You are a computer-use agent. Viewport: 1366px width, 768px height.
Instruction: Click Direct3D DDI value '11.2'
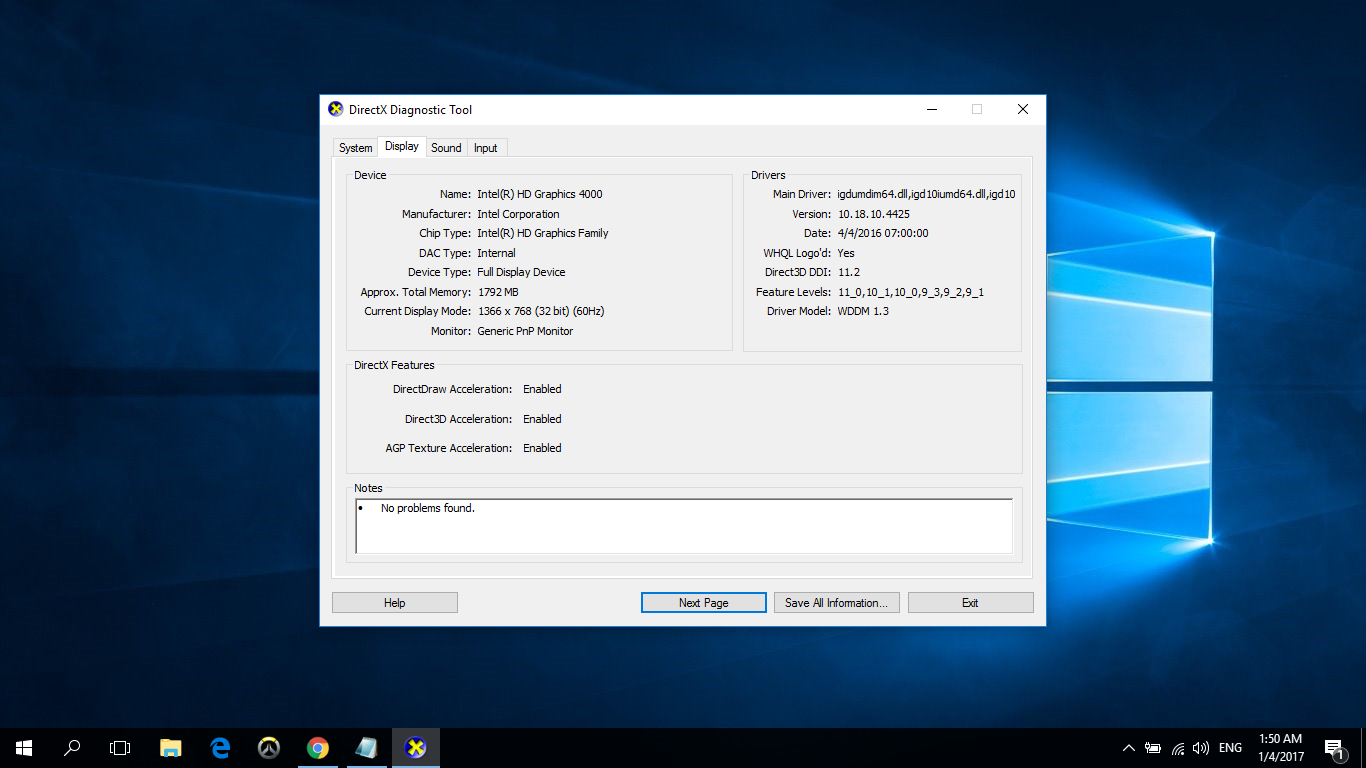point(849,272)
